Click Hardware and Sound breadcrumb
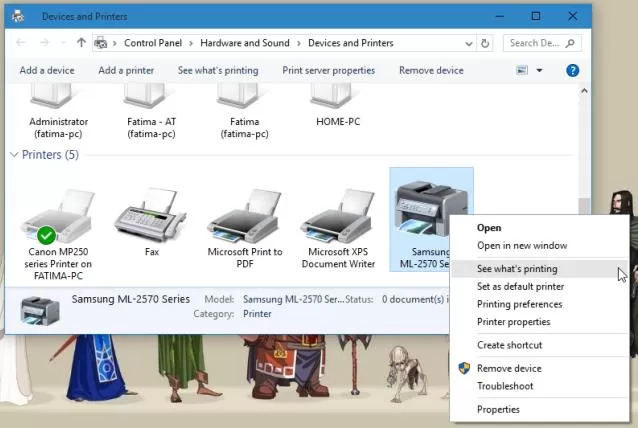Viewport: 638px width, 428px height. pos(245,43)
